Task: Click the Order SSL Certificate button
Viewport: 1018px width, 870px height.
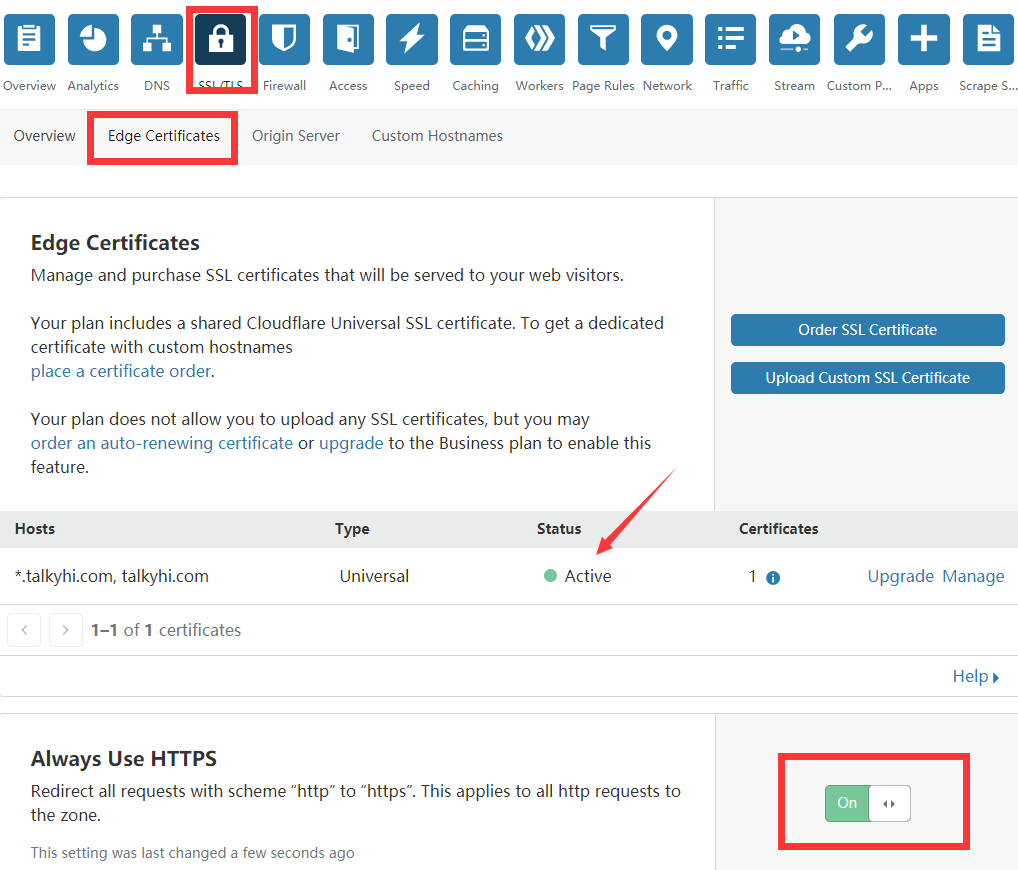Action: click(x=867, y=330)
